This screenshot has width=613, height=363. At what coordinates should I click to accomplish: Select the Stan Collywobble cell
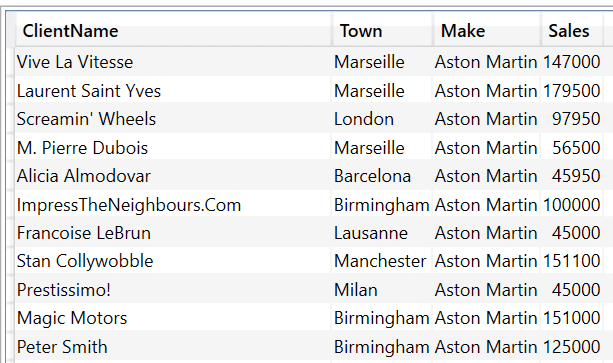173,261
